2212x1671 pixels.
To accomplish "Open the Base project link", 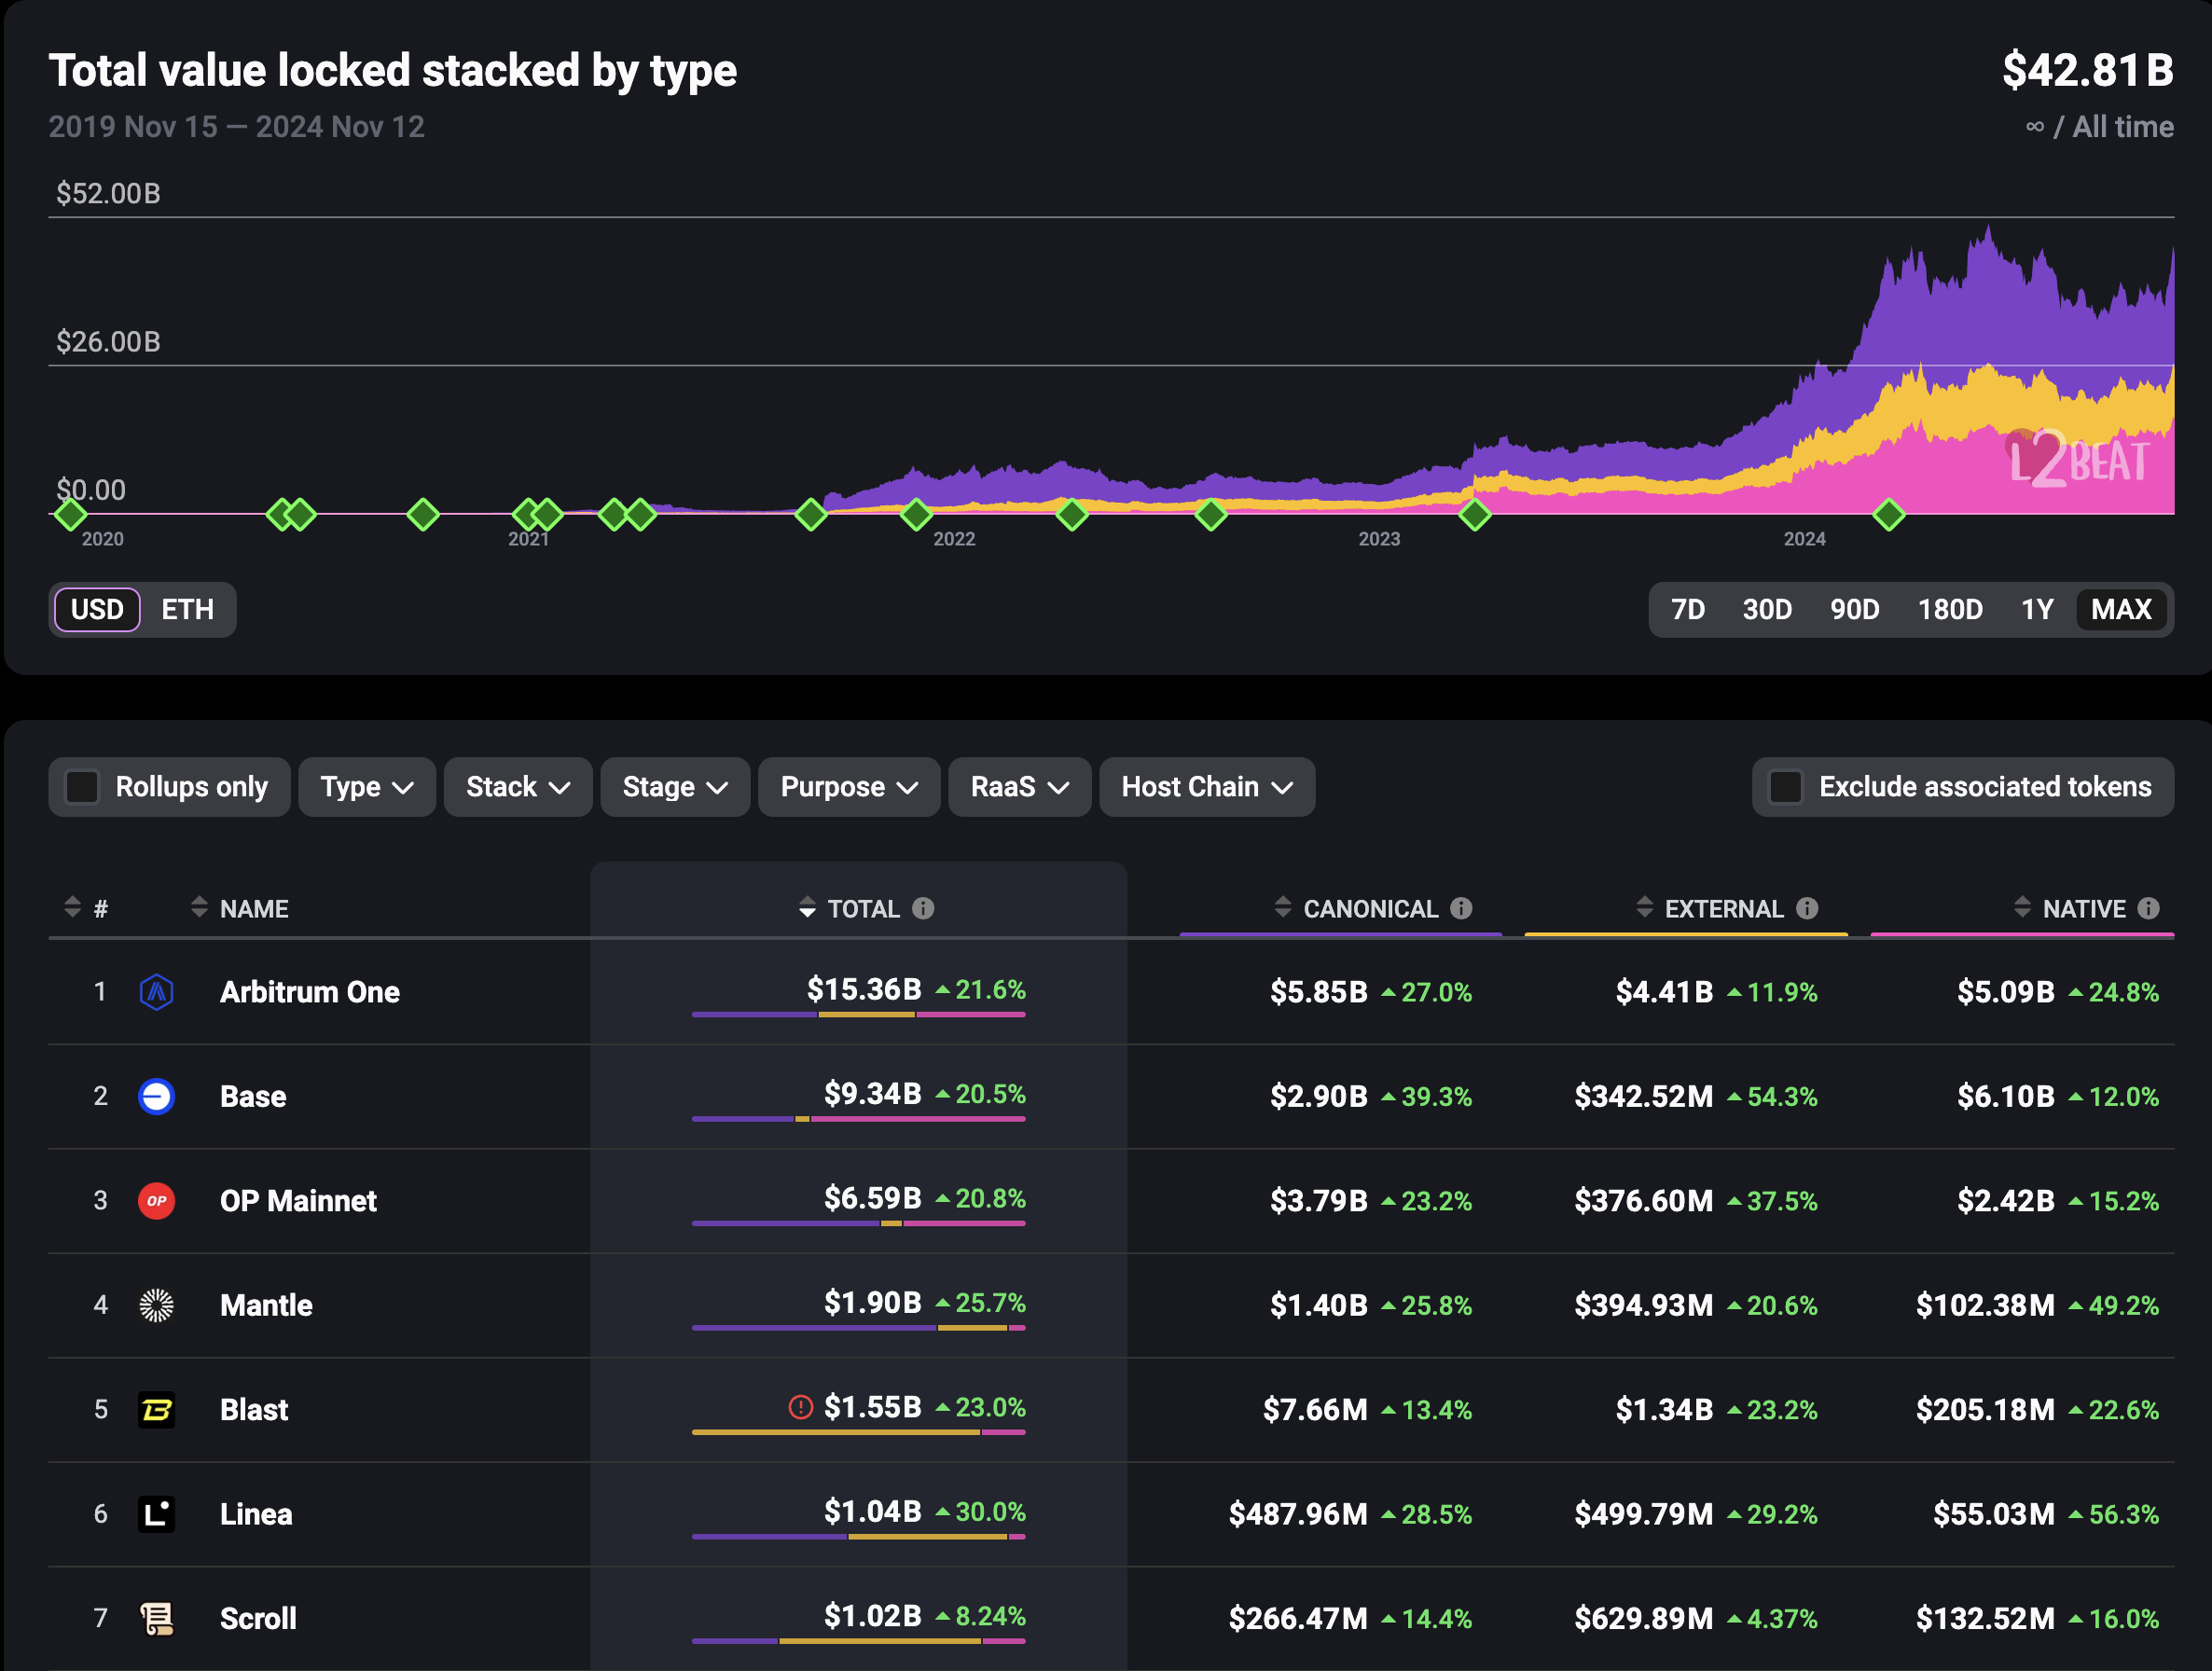I will click(x=253, y=1096).
